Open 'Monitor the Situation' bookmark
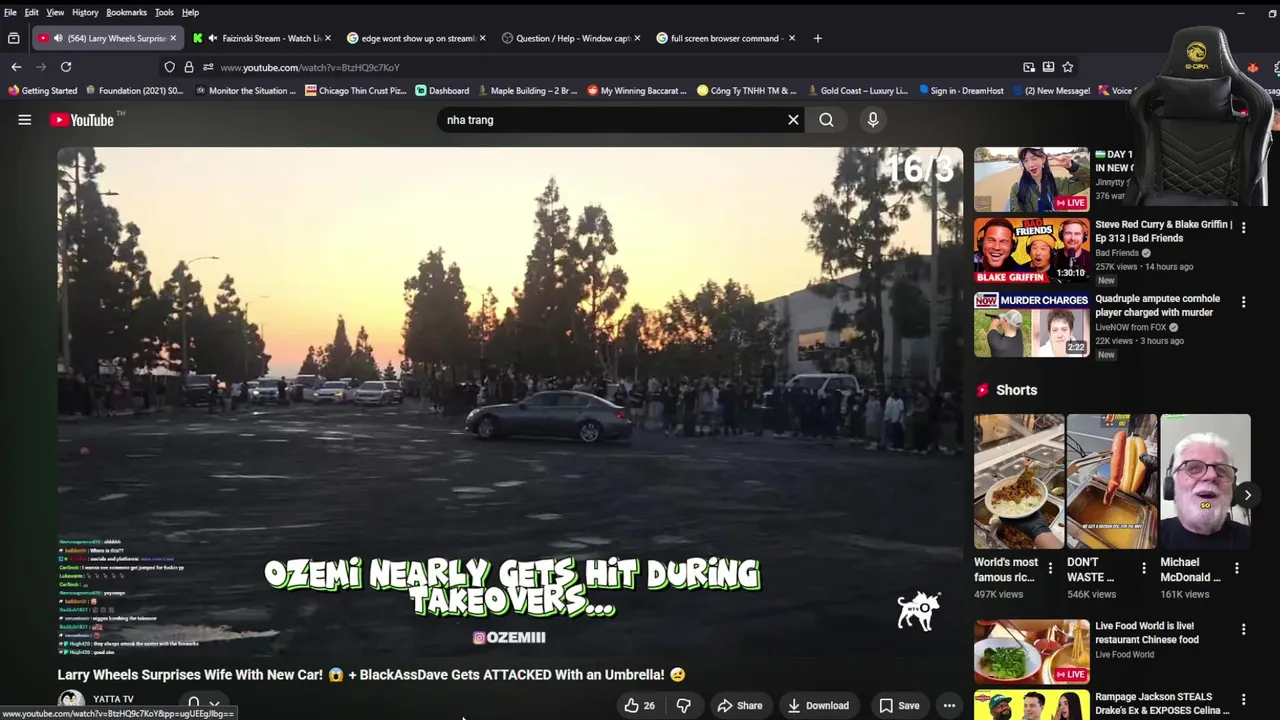 pyautogui.click(x=245, y=91)
